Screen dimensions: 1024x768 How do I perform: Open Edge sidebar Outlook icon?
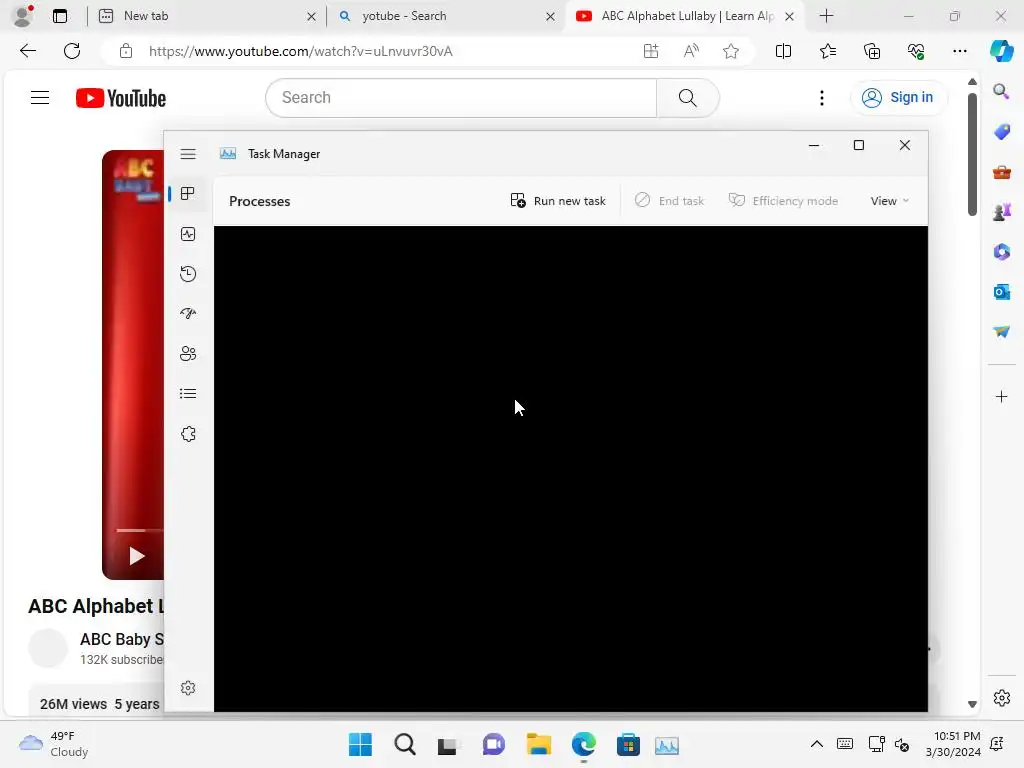[1001, 292]
